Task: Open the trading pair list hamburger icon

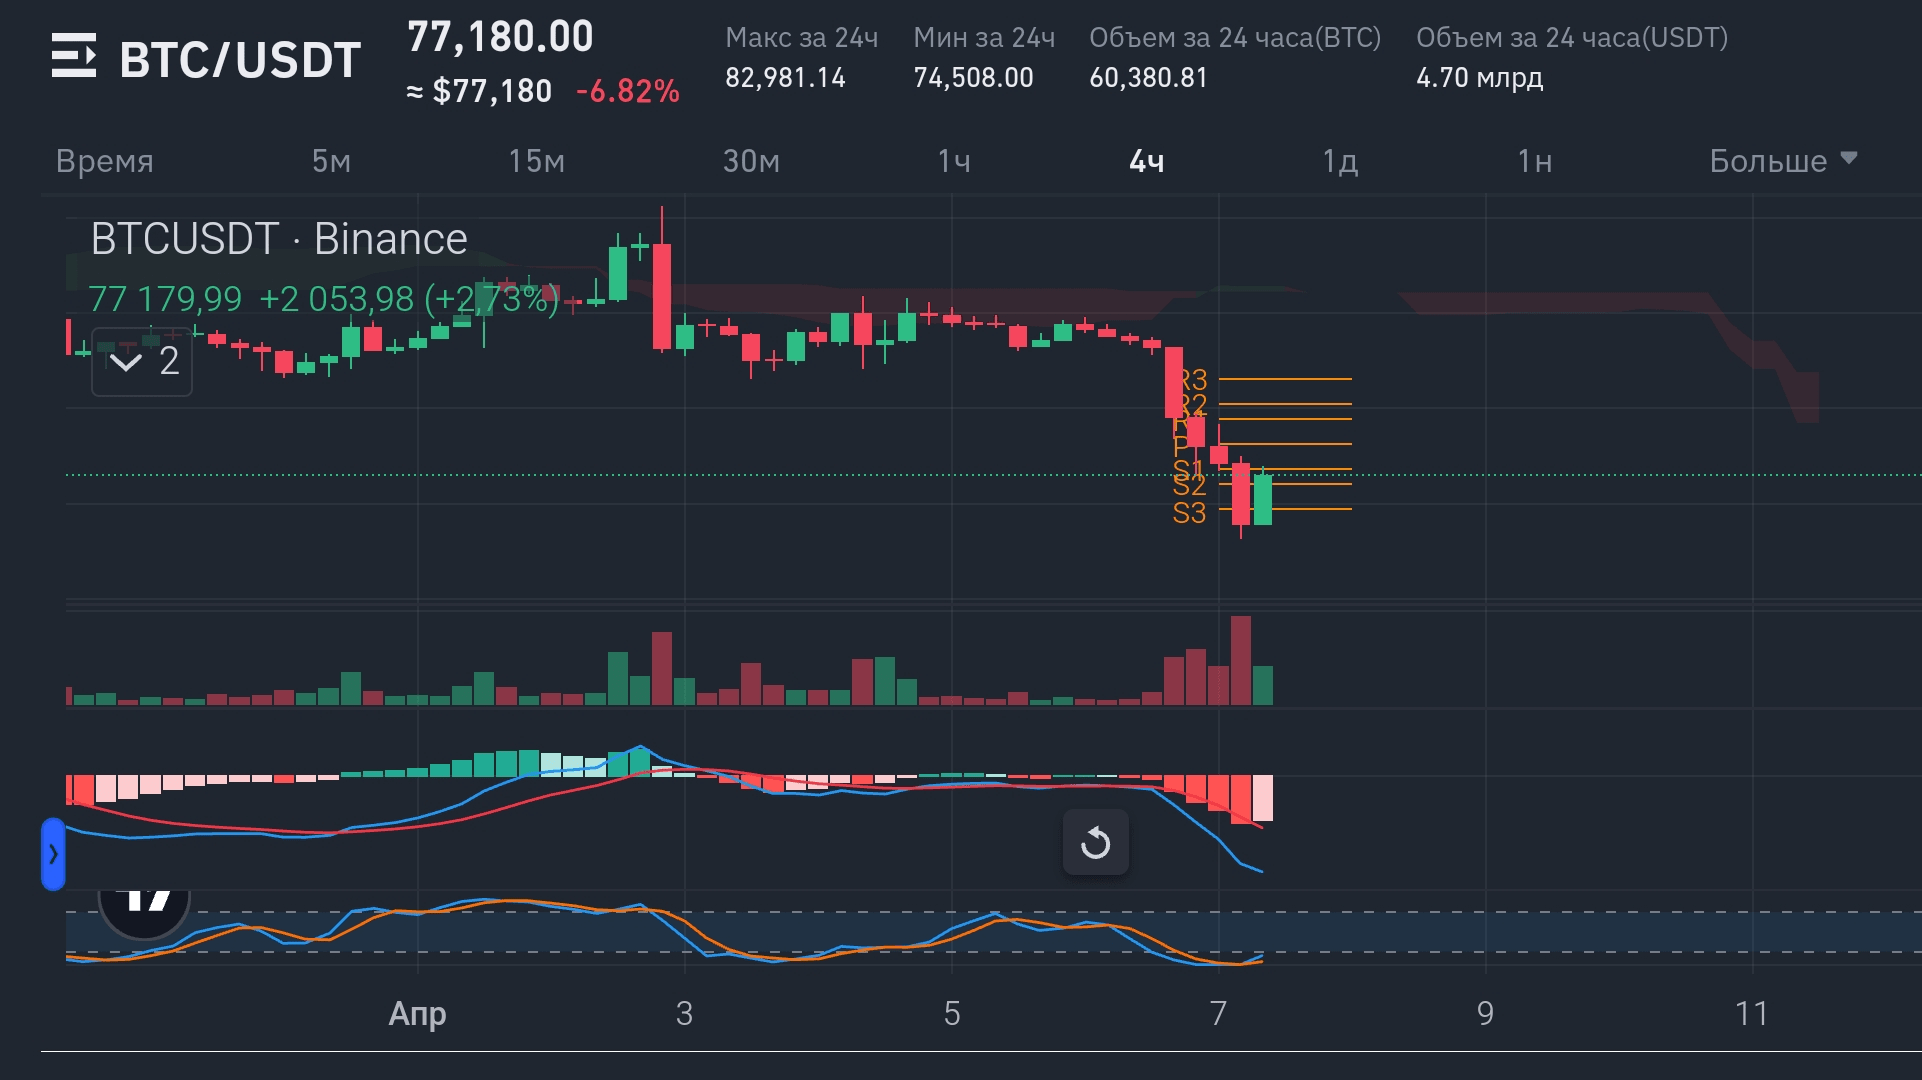Action: 73,57
